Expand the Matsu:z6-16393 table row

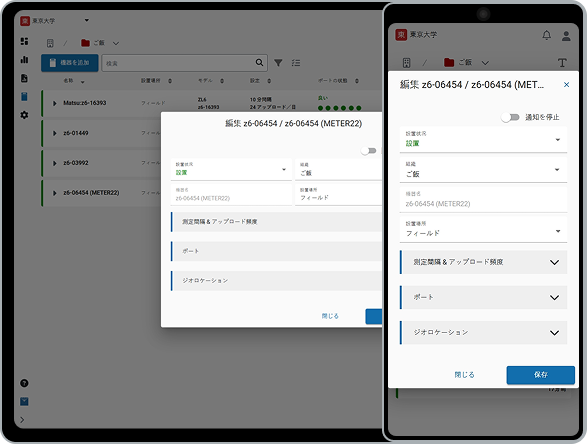(x=55, y=103)
